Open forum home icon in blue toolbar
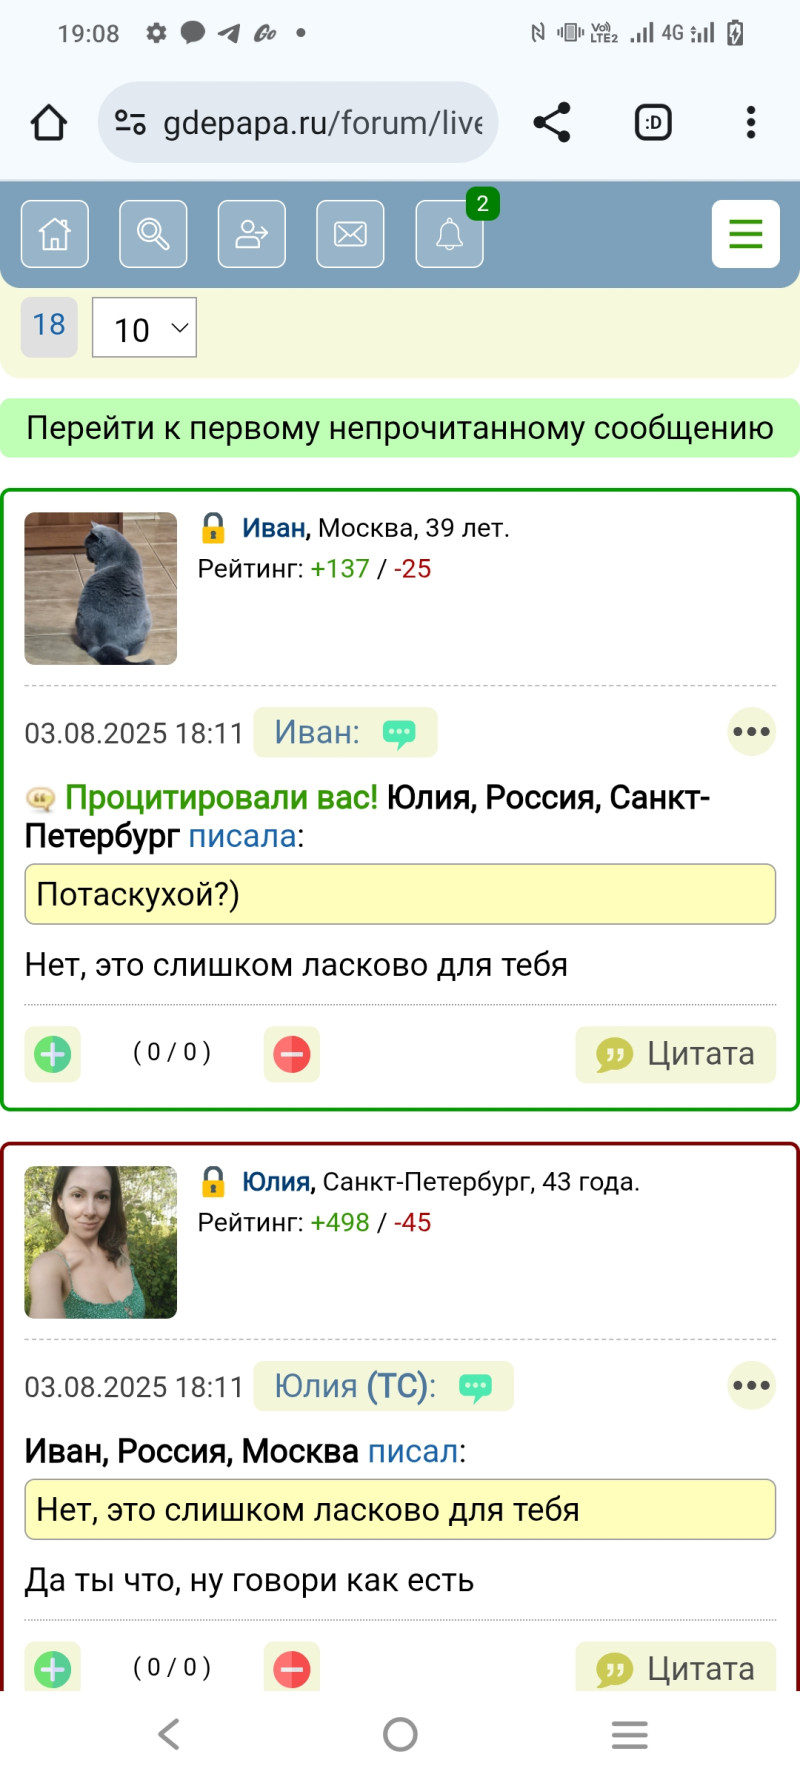 (55, 234)
